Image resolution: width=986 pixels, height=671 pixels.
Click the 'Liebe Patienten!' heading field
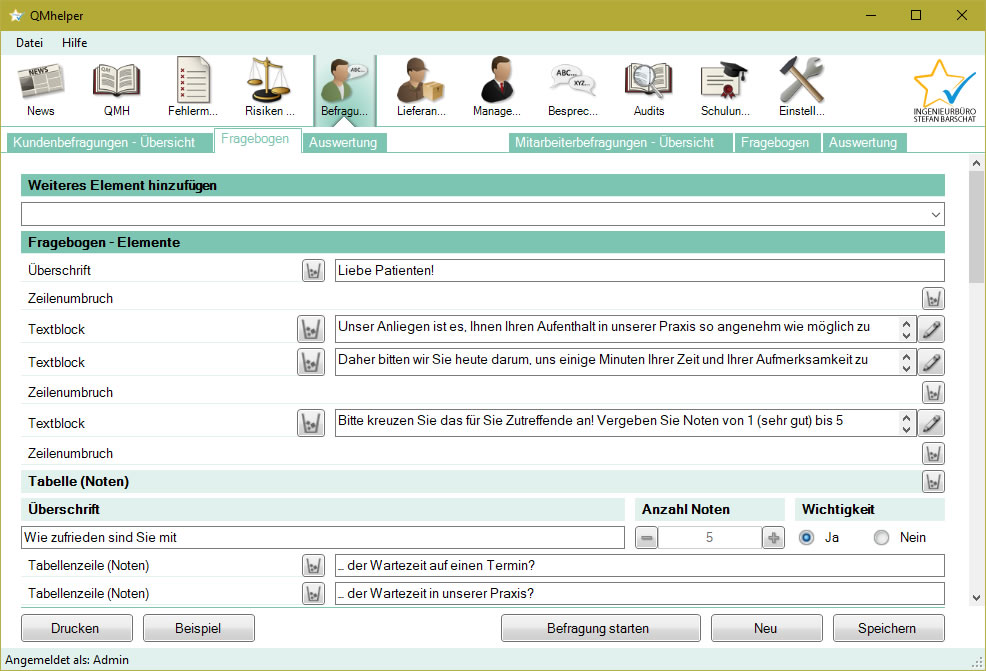(x=640, y=270)
